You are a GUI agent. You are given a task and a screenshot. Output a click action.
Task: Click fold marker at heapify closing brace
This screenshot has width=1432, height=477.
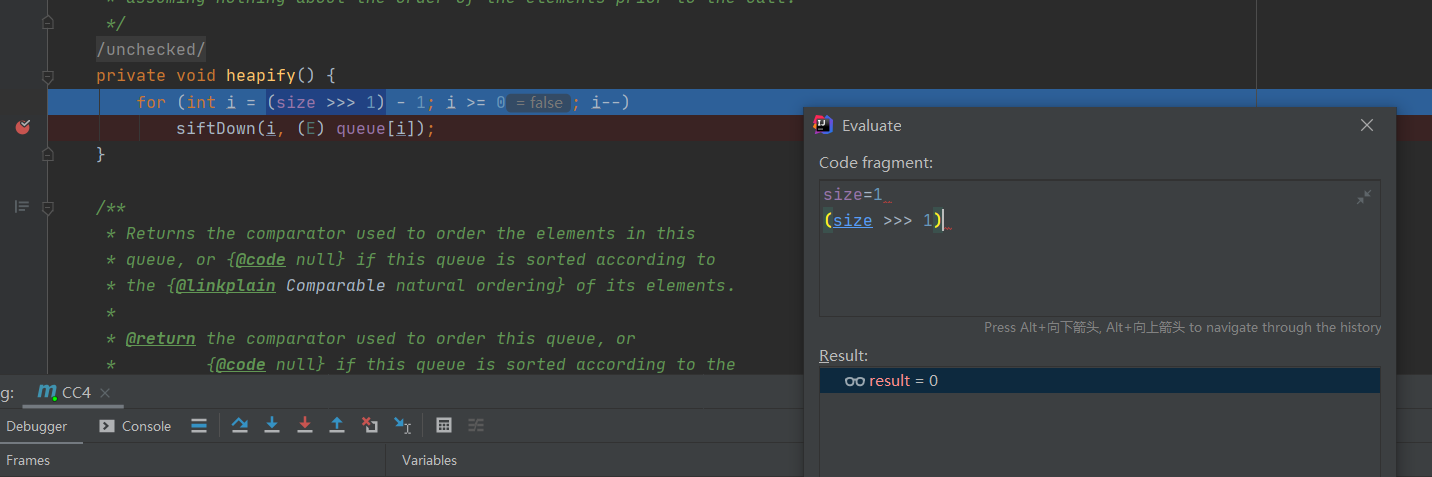[x=47, y=154]
